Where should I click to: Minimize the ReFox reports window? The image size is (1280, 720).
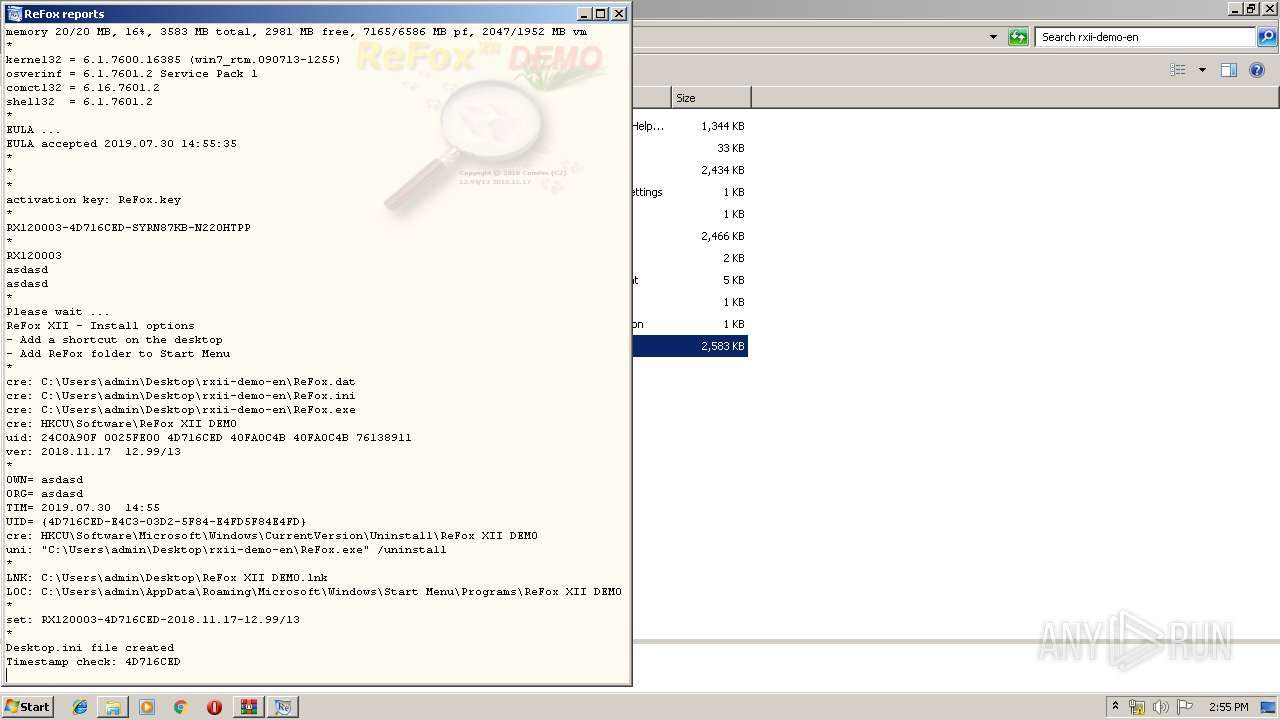[x=584, y=14]
